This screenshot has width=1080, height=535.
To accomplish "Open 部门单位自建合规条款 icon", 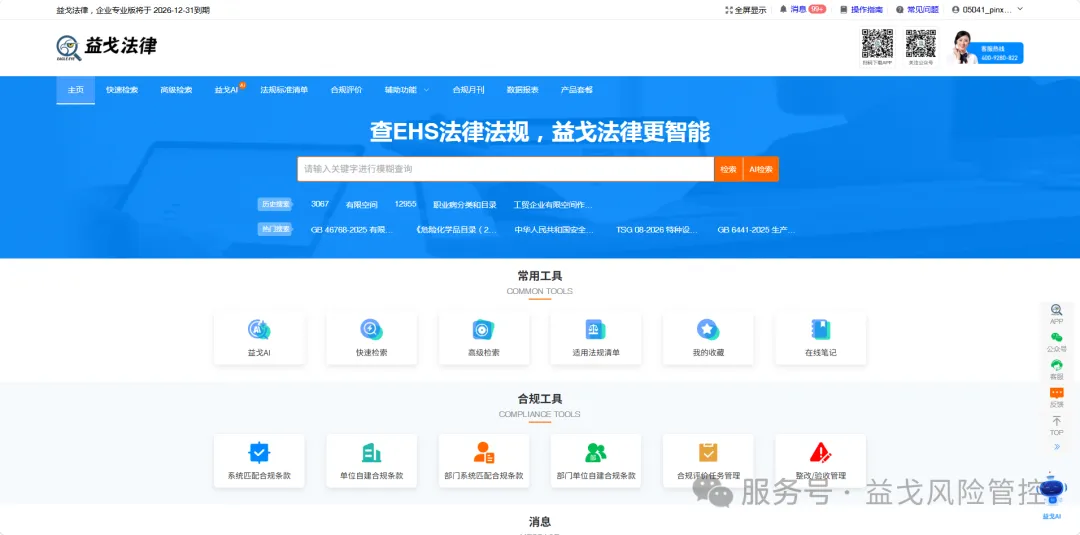I will tap(595, 452).
